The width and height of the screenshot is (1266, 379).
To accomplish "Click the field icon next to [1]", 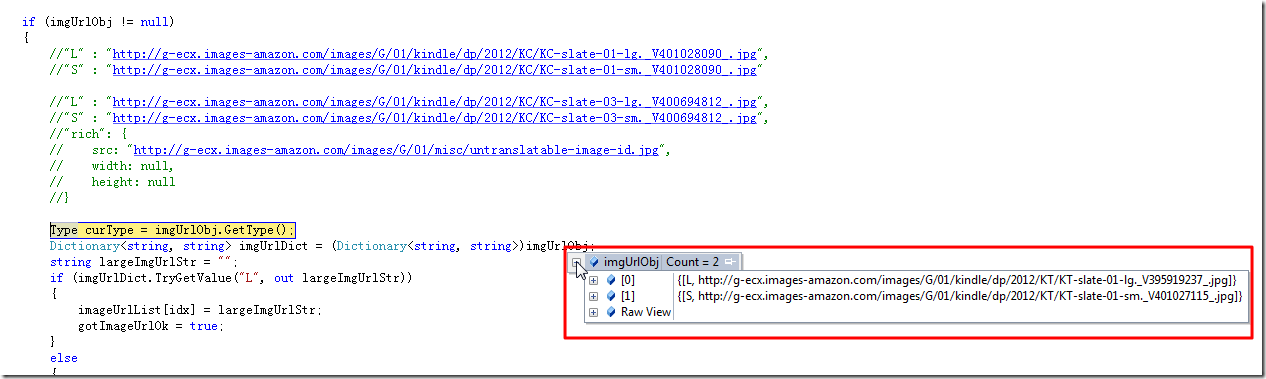I will [x=611, y=296].
